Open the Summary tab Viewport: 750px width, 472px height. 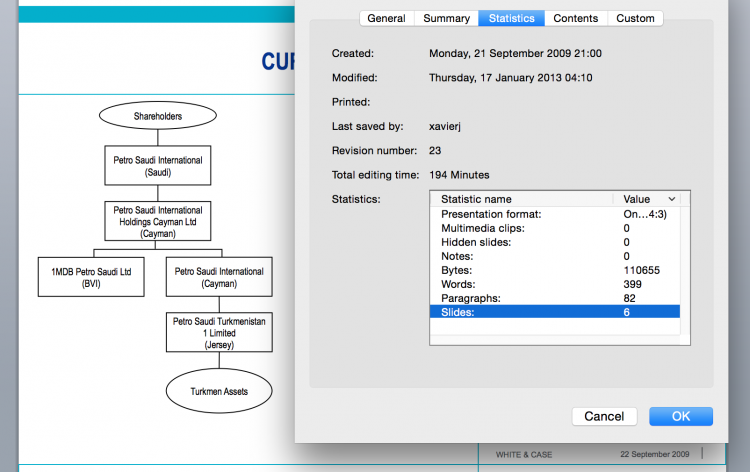pyautogui.click(x=446, y=18)
